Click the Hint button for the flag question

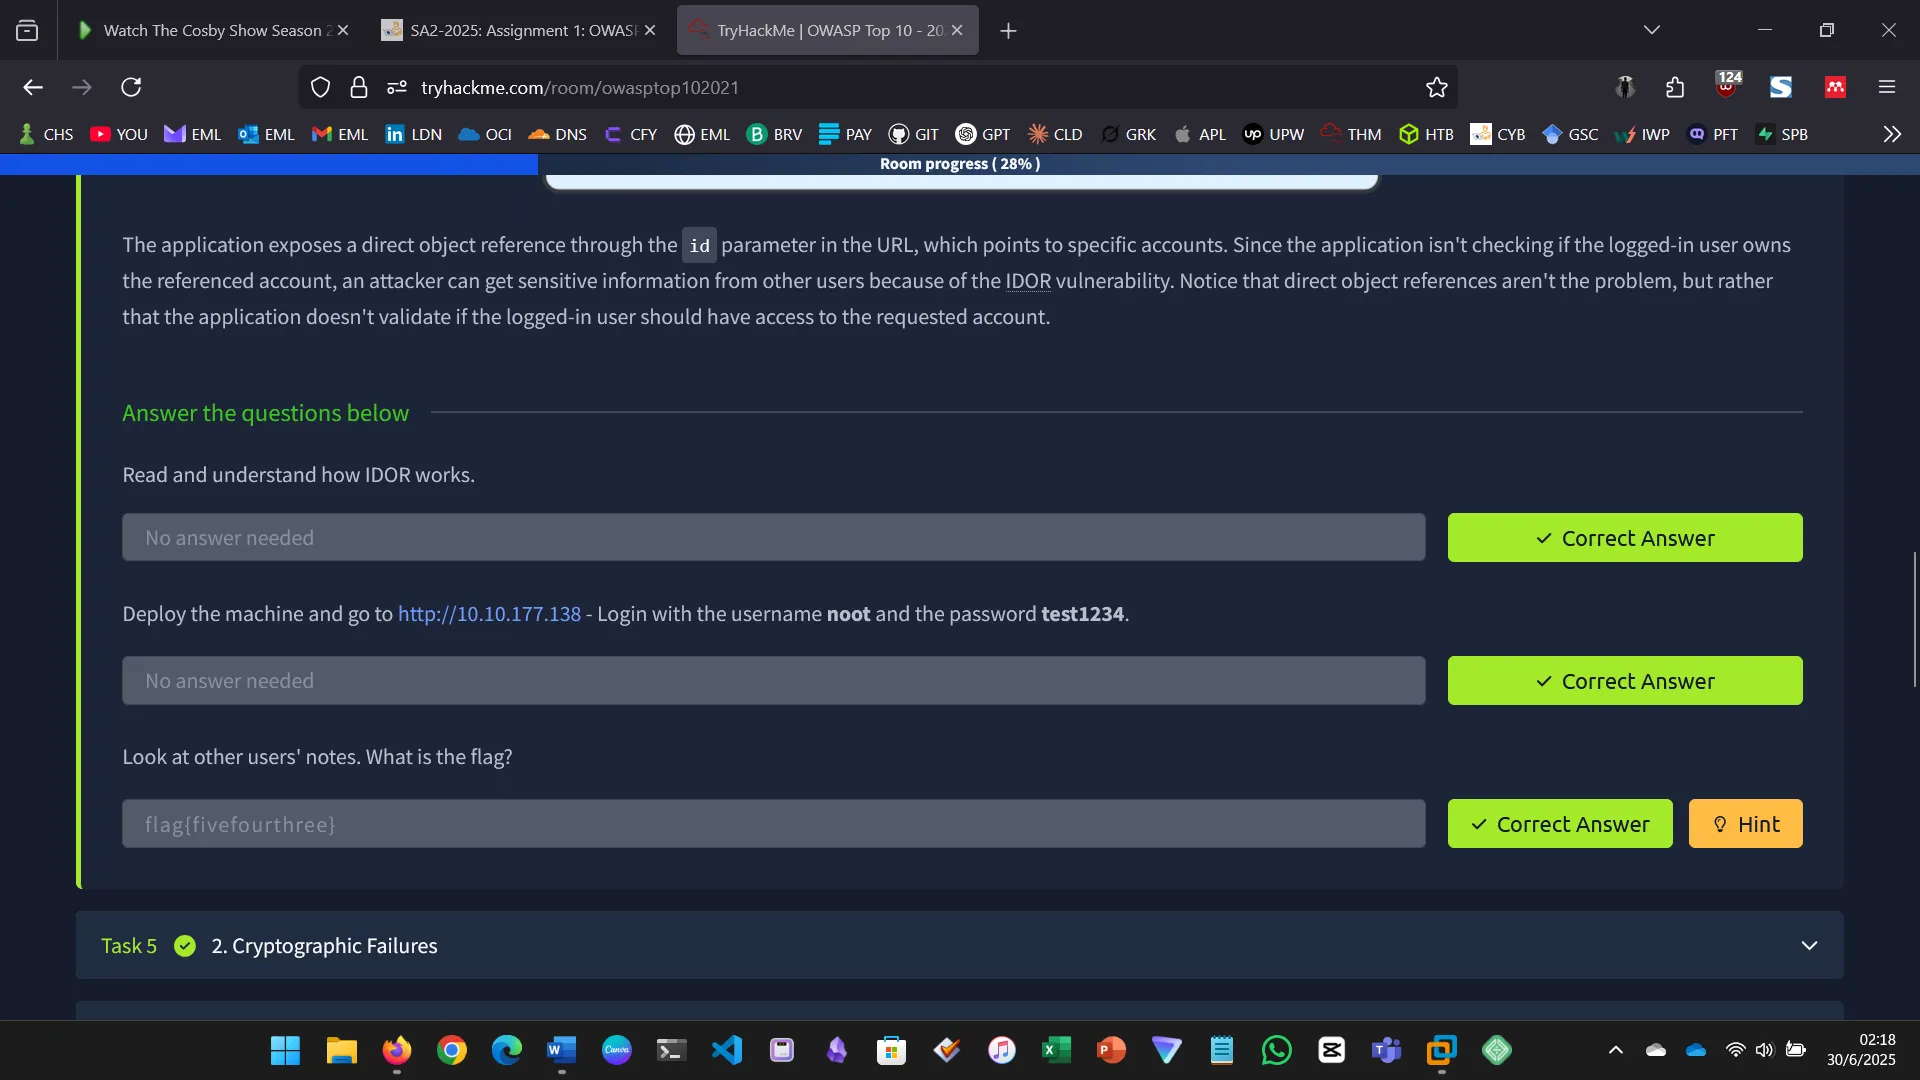pyautogui.click(x=1745, y=824)
